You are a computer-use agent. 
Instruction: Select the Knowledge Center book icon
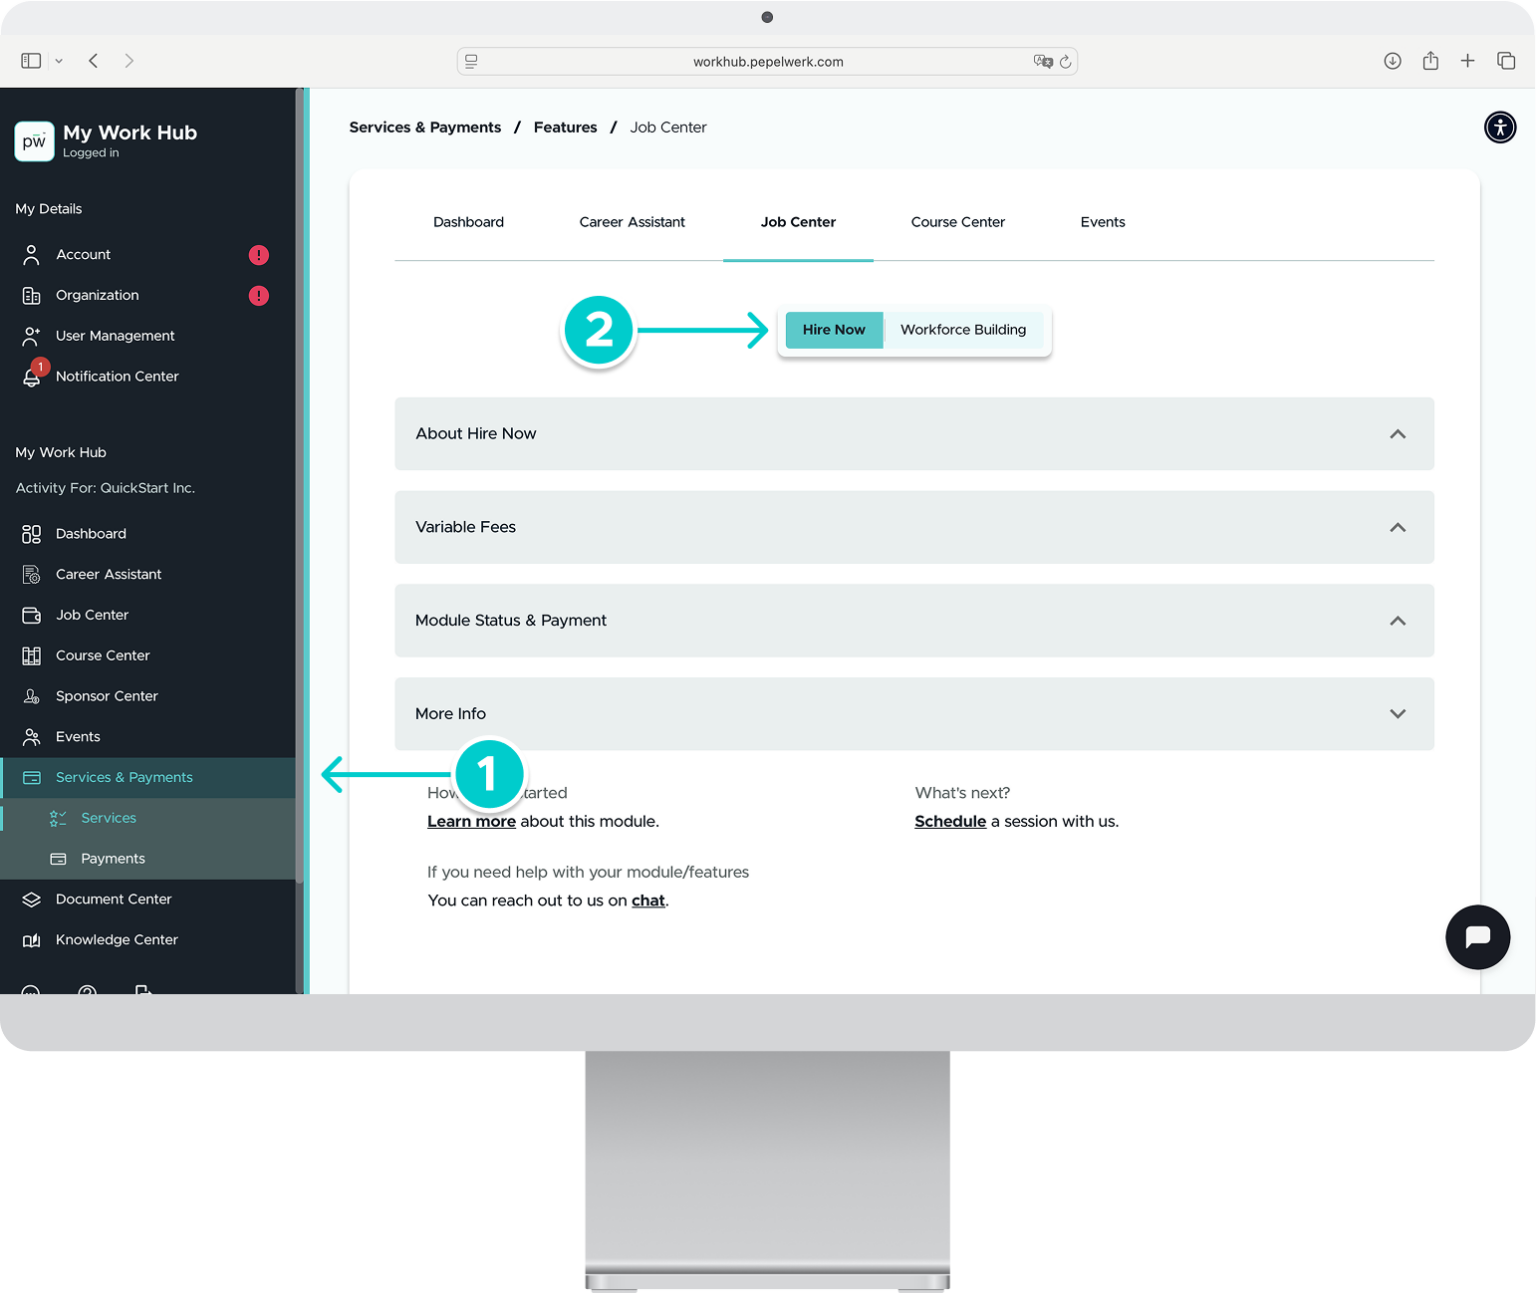coord(31,940)
